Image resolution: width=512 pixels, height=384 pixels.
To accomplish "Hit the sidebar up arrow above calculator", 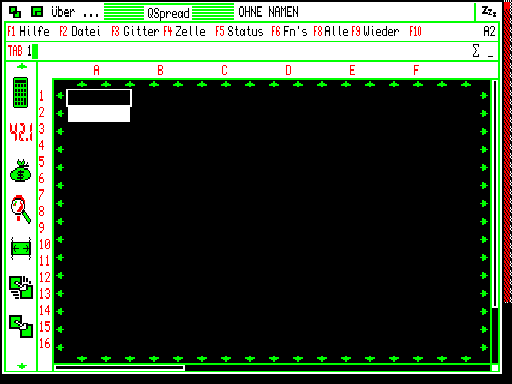I will click(x=22, y=67).
